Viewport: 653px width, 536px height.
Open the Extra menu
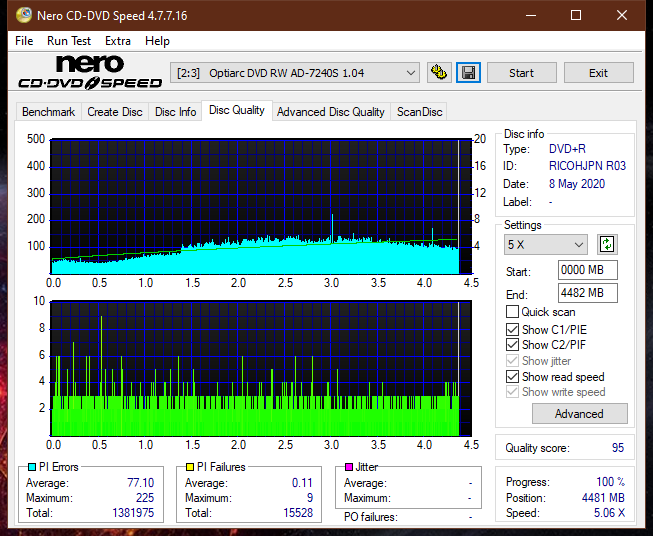tap(118, 41)
